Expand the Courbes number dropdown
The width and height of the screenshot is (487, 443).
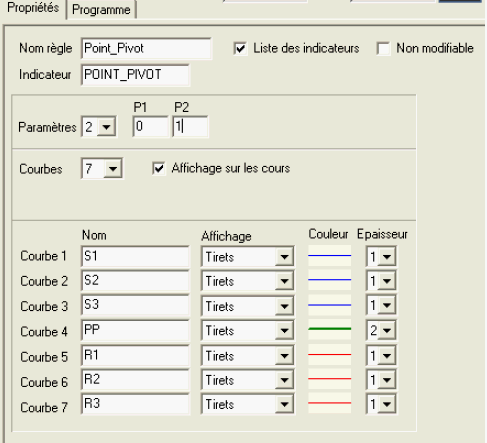coord(113,169)
